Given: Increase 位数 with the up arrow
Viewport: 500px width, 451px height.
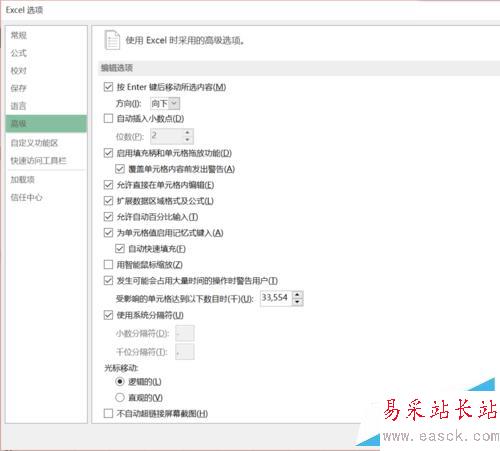Looking at the screenshot, I should click(x=188, y=133).
